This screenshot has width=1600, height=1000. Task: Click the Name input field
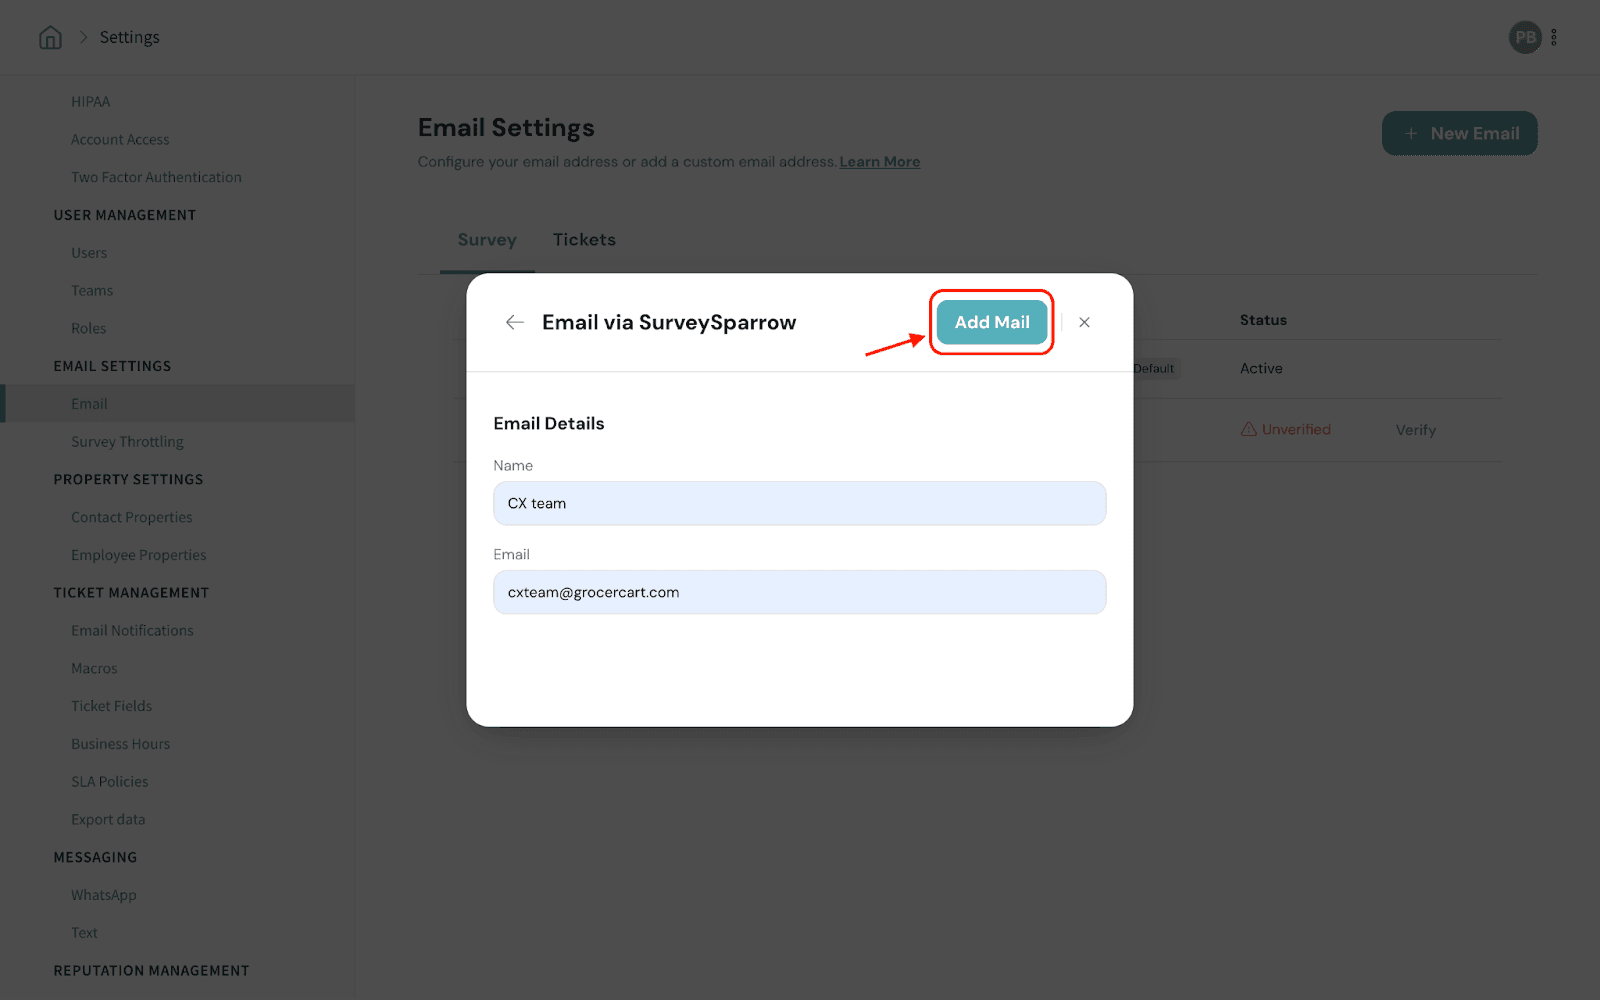tap(799, 503)
